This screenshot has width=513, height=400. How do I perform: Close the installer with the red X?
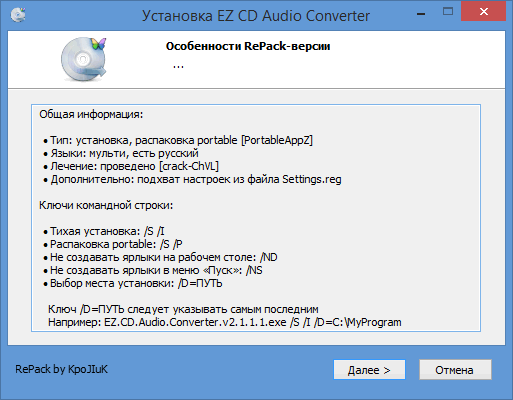click(x=483, y=12)
